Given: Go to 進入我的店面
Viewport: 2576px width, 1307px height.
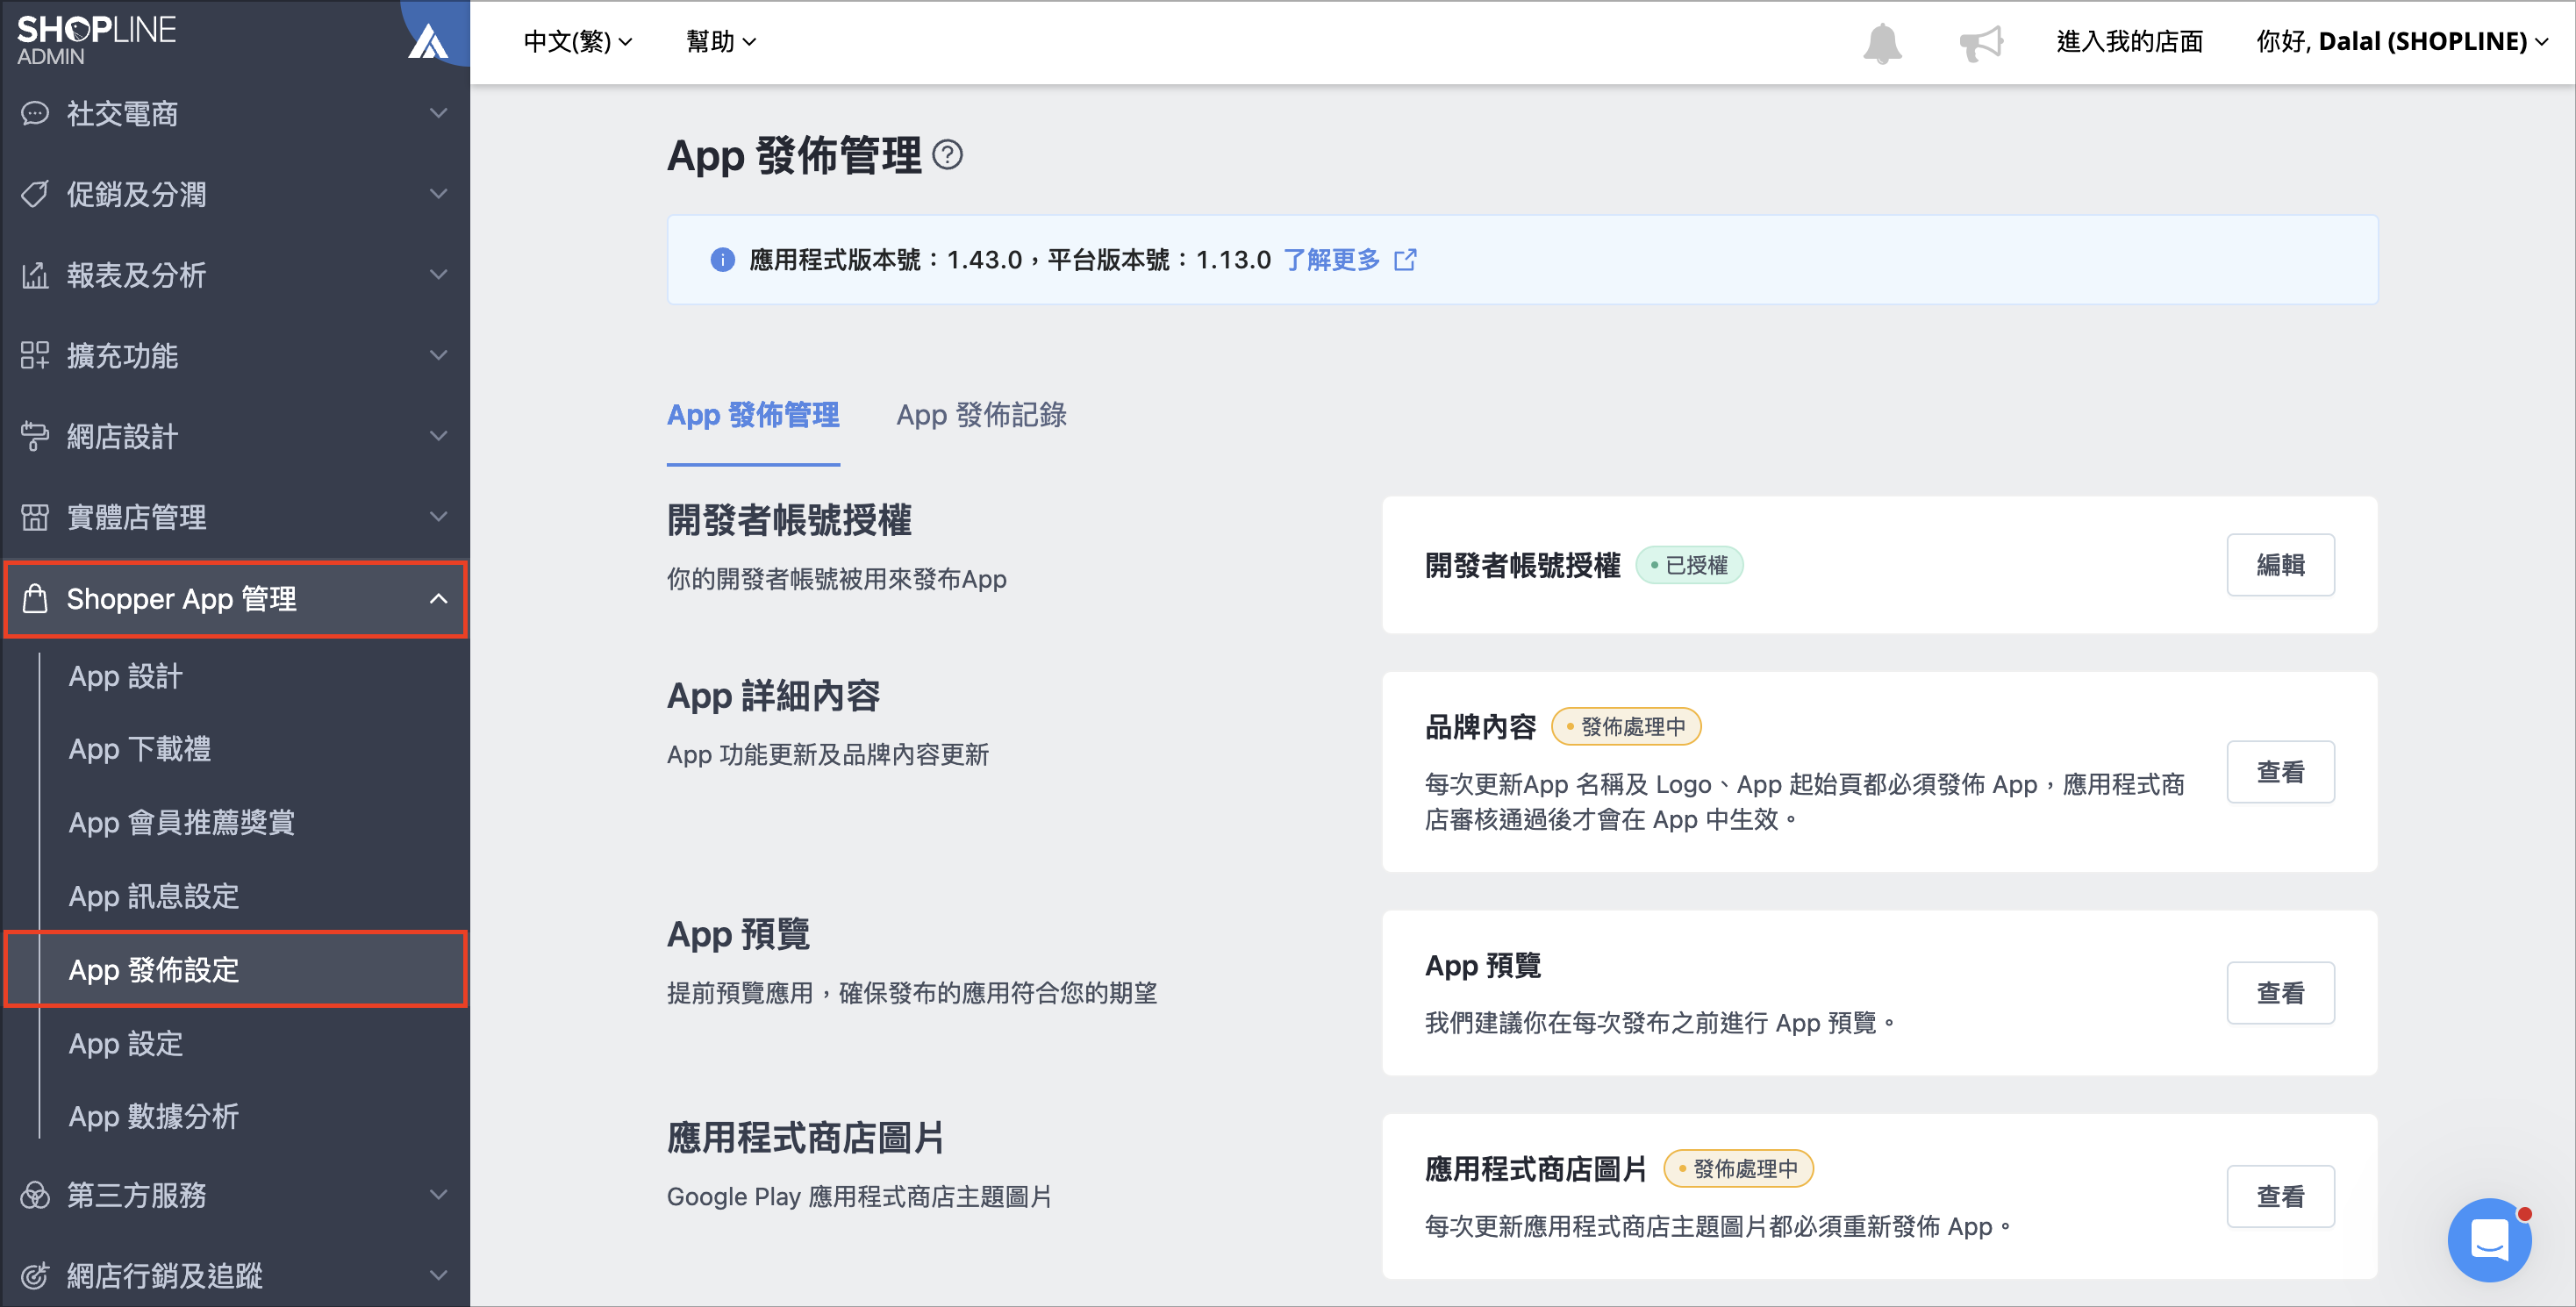Looking at the screenshot, I should coord(2129,42).
